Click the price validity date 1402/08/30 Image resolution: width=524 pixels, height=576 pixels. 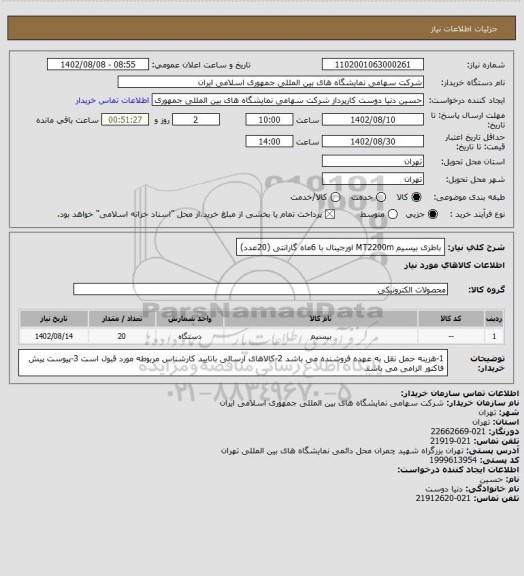(373, 142)
